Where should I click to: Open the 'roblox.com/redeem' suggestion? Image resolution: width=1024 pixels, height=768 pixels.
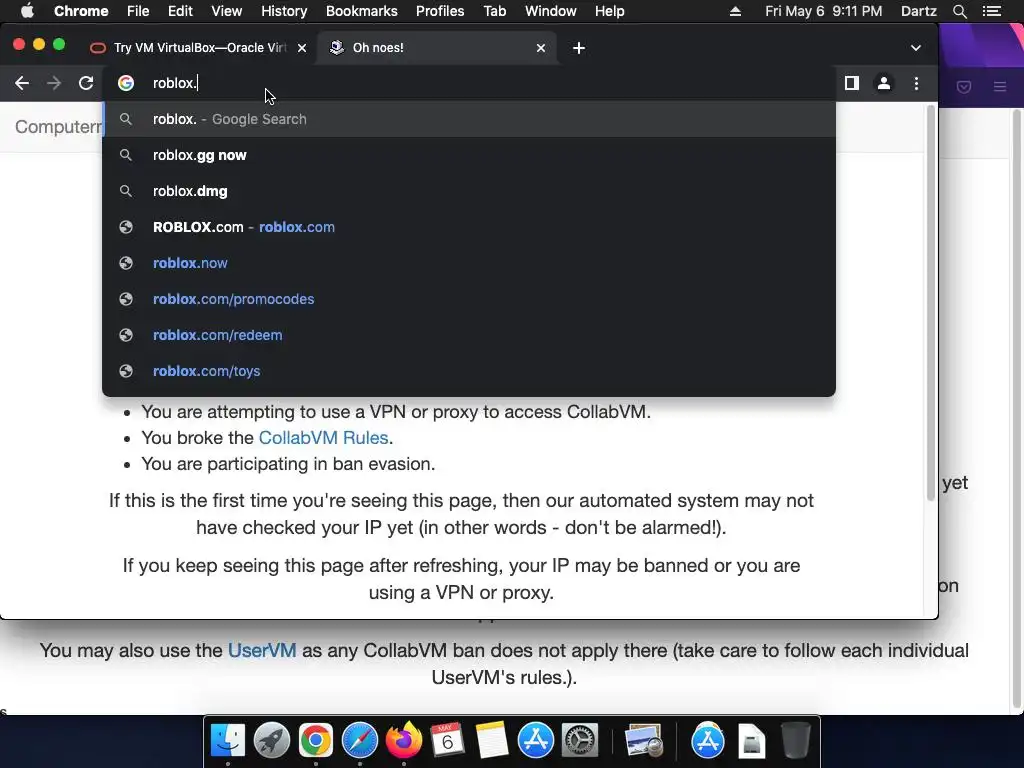coord(469,334)
